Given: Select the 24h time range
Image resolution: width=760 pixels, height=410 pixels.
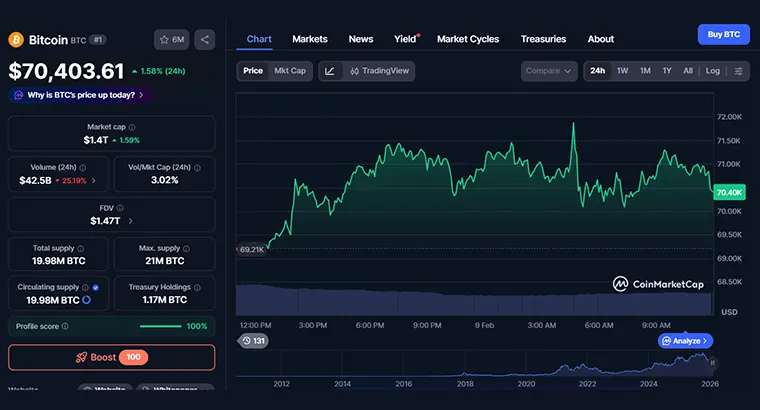Looking at the screenshot, I should click(597, 71).
